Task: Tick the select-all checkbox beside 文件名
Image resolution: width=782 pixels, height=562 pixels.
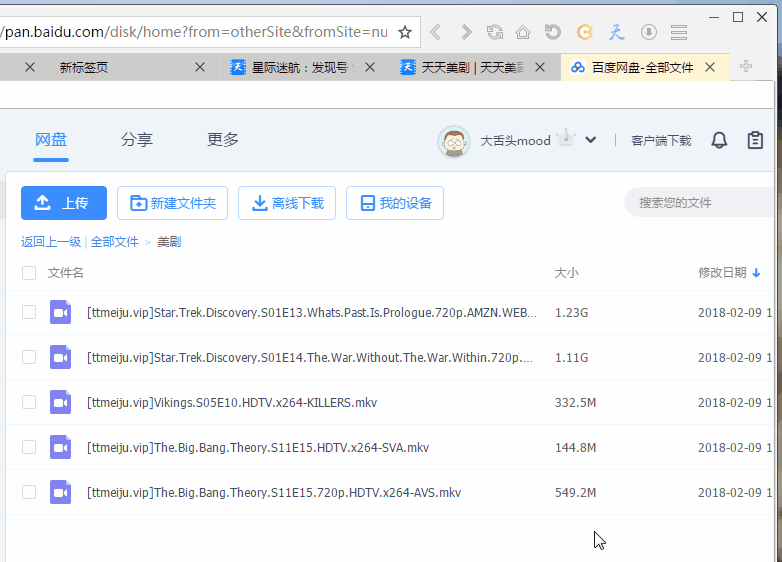Action: tap(29, 273)
